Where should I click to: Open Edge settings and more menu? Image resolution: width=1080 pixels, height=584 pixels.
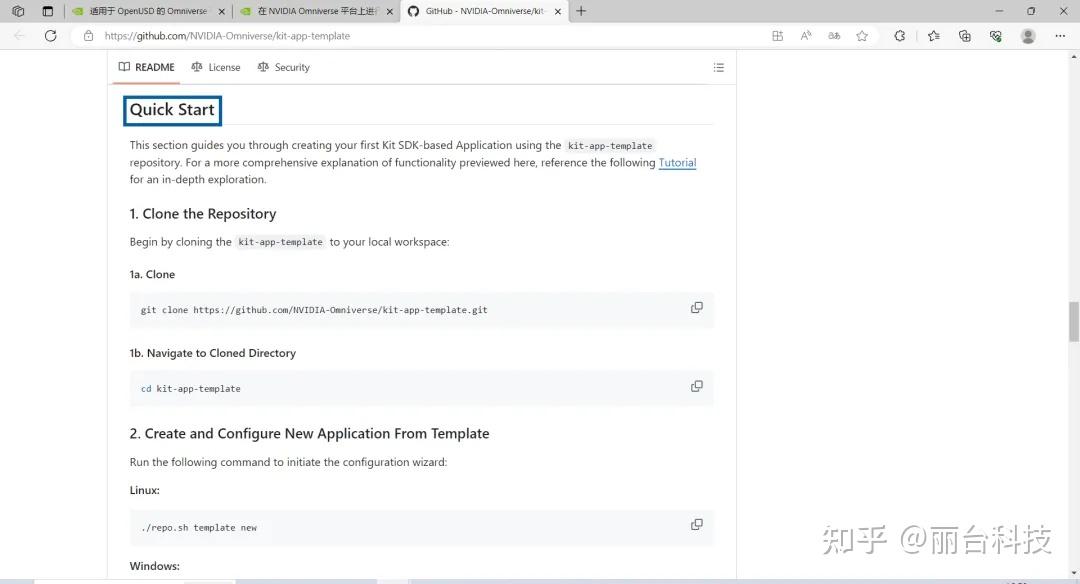pyautogui.click(x=1060, y=36)
